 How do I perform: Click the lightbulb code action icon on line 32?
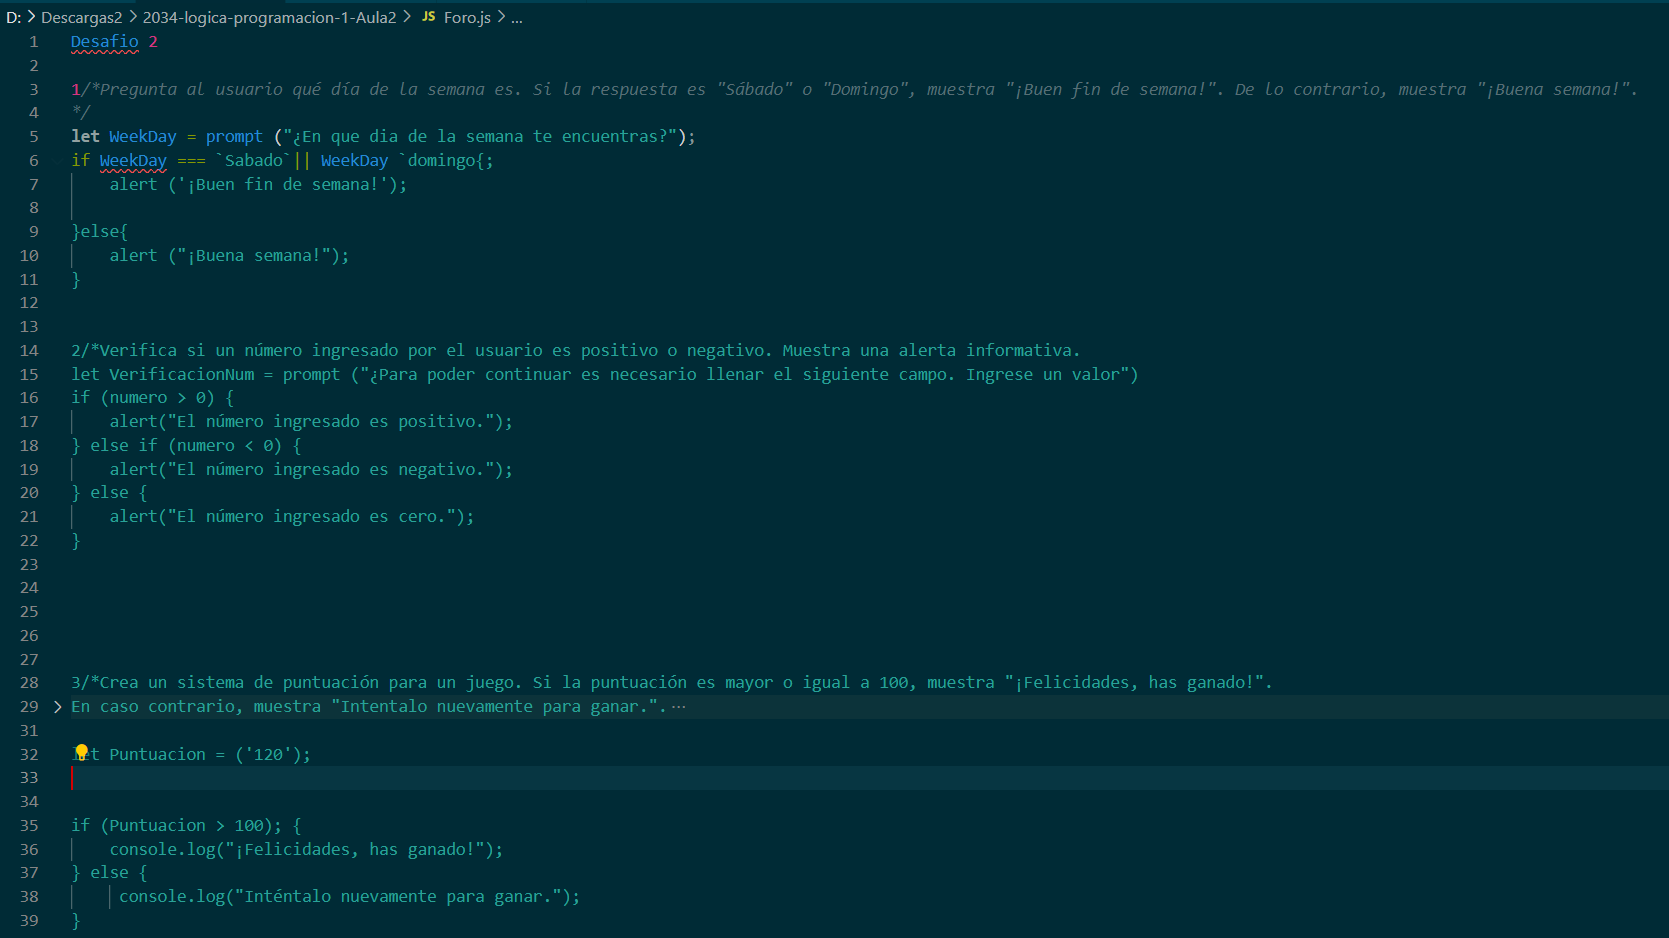pos(81,752)
